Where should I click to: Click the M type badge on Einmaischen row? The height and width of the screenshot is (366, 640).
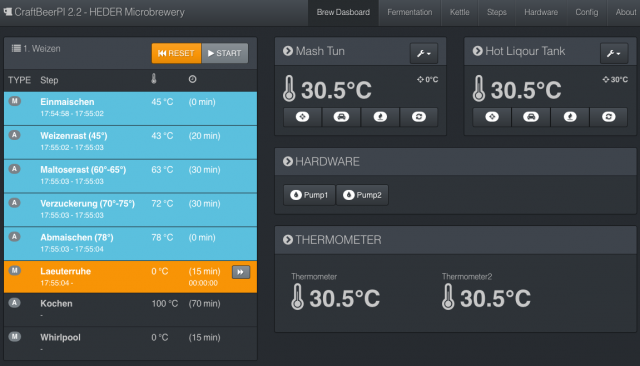[15, 101]
